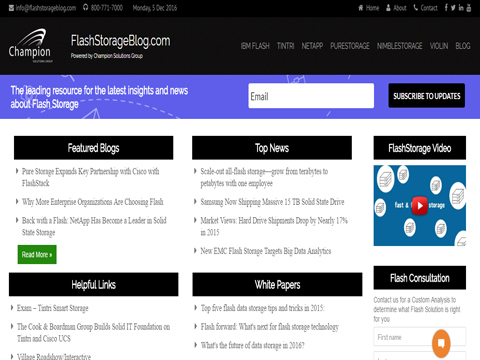Focus the First name consultation field
Screen dimensions: 480x360
coord(420,337)
